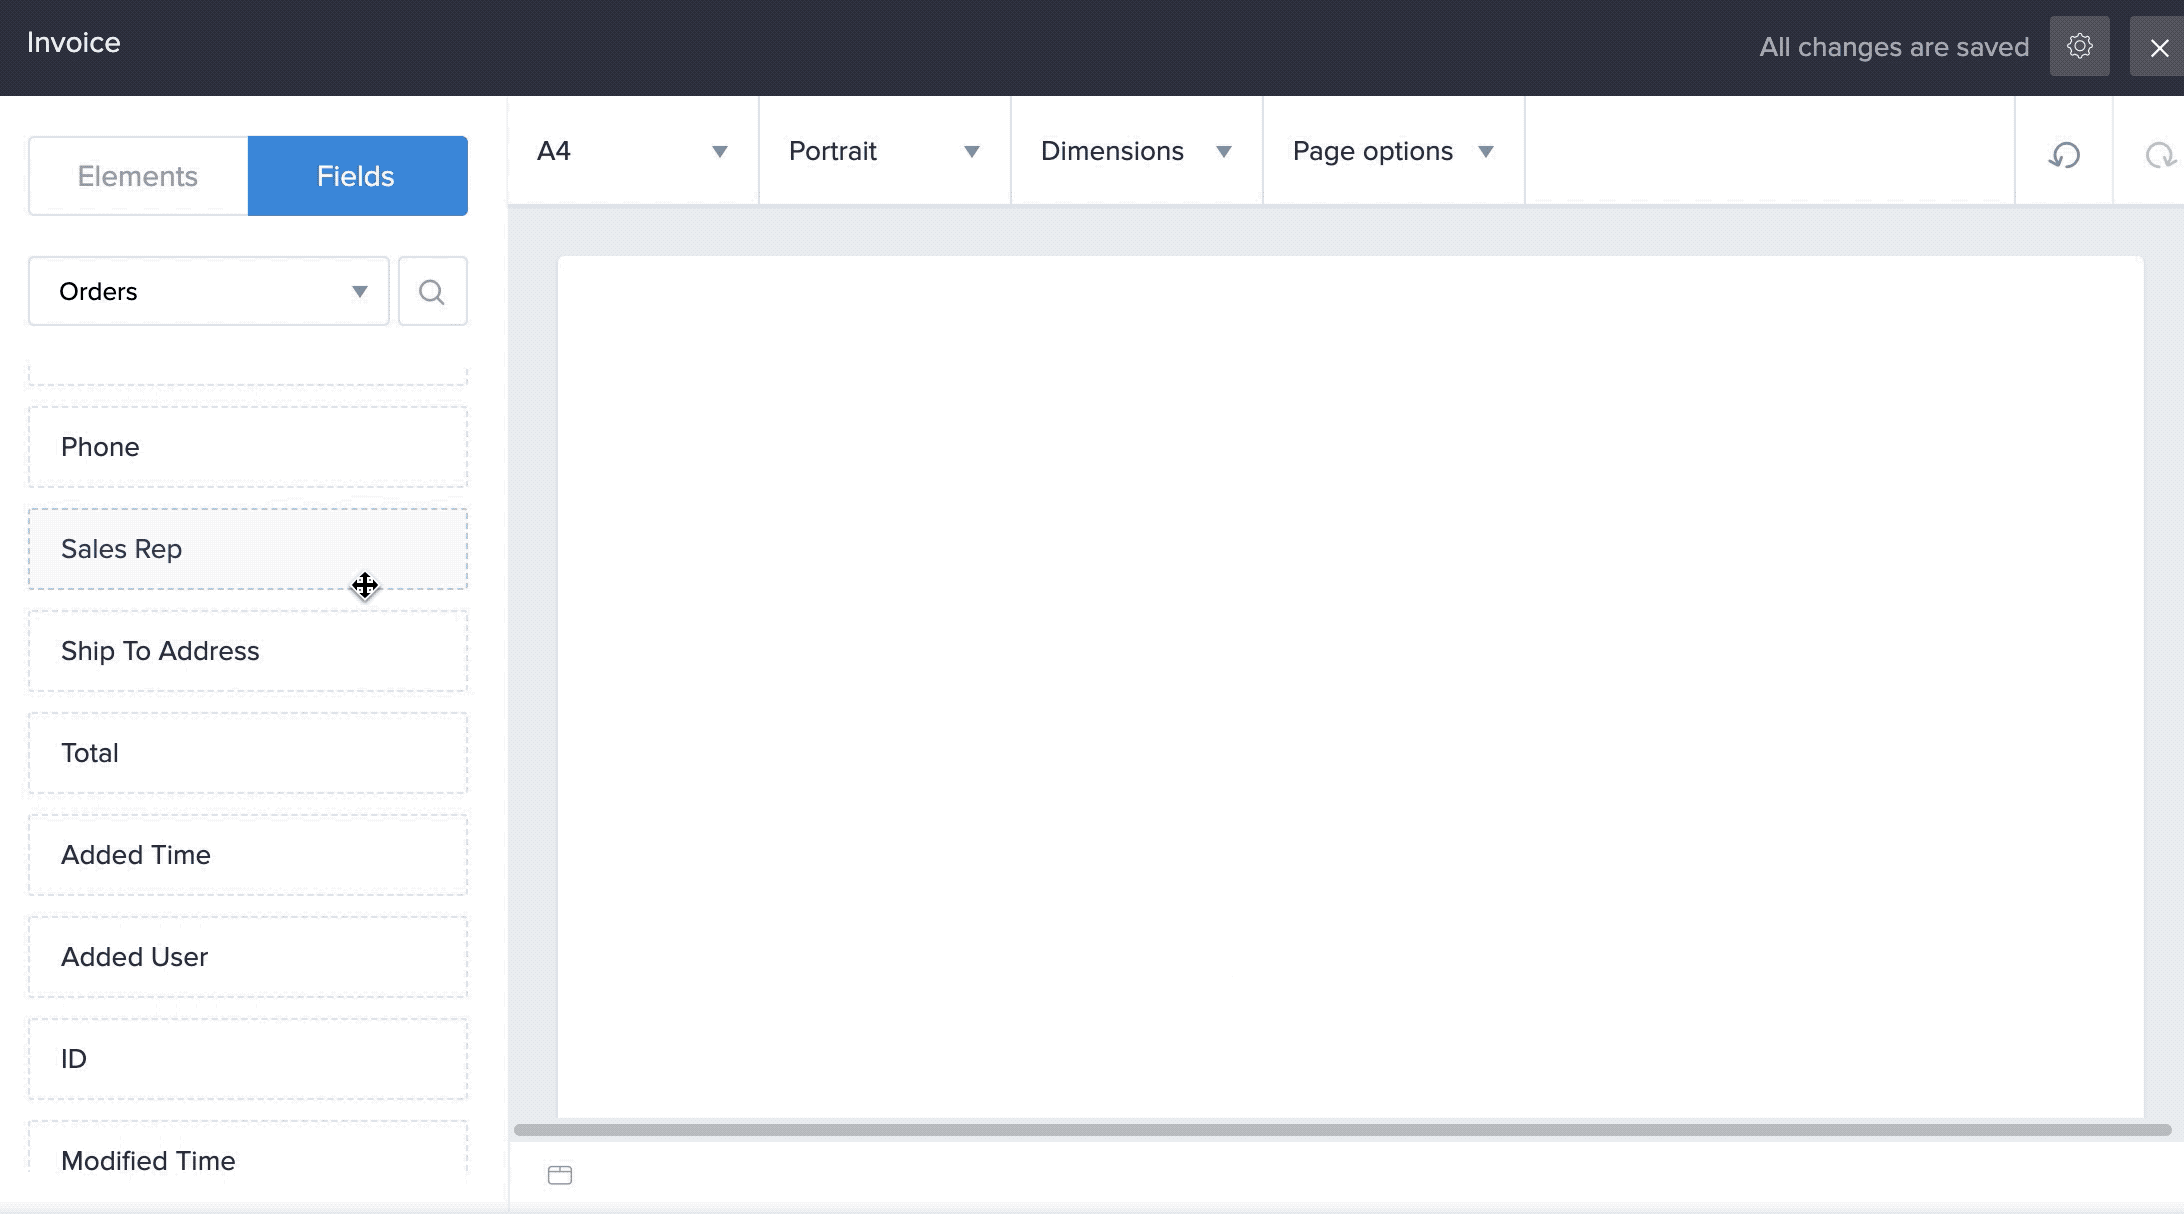This screenshot has width=2184, height=1214.
Task: Open the Orders form selector
Action: coord(208,291)
